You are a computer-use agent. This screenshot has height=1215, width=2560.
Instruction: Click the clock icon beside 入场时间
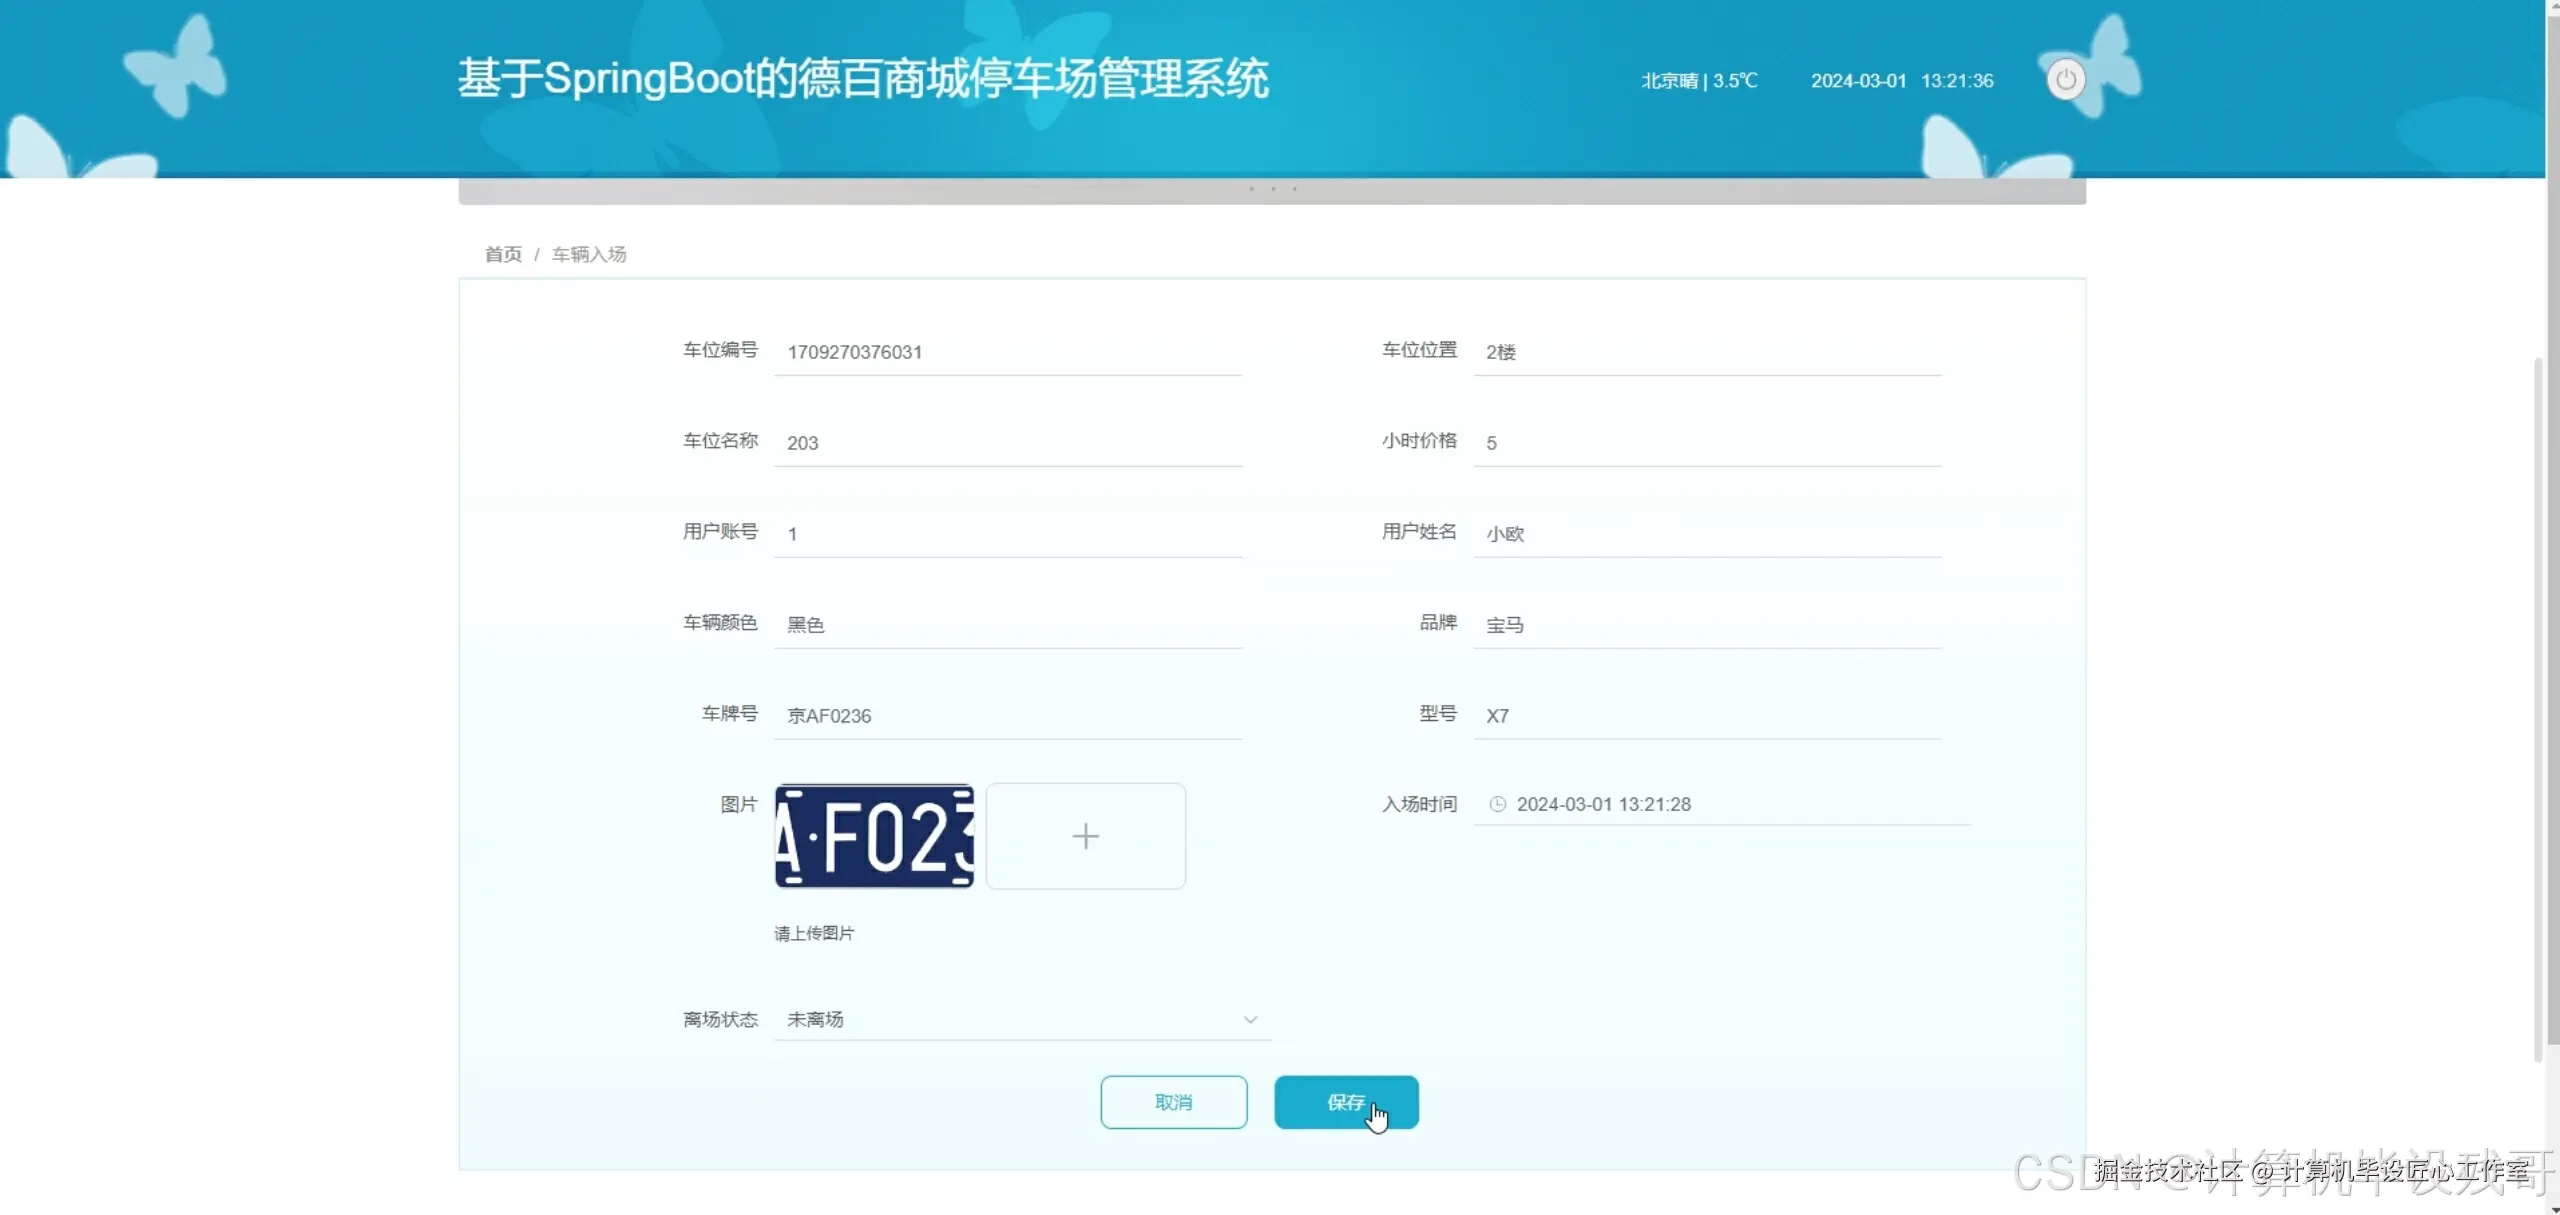[1497, 804]
